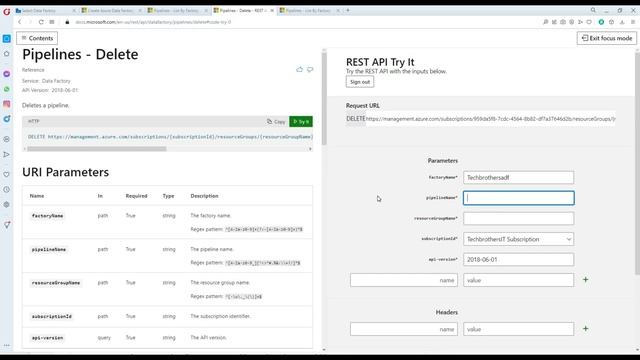Click the Sign out button
Screen dimensions: 640x360
click(360, 82)
